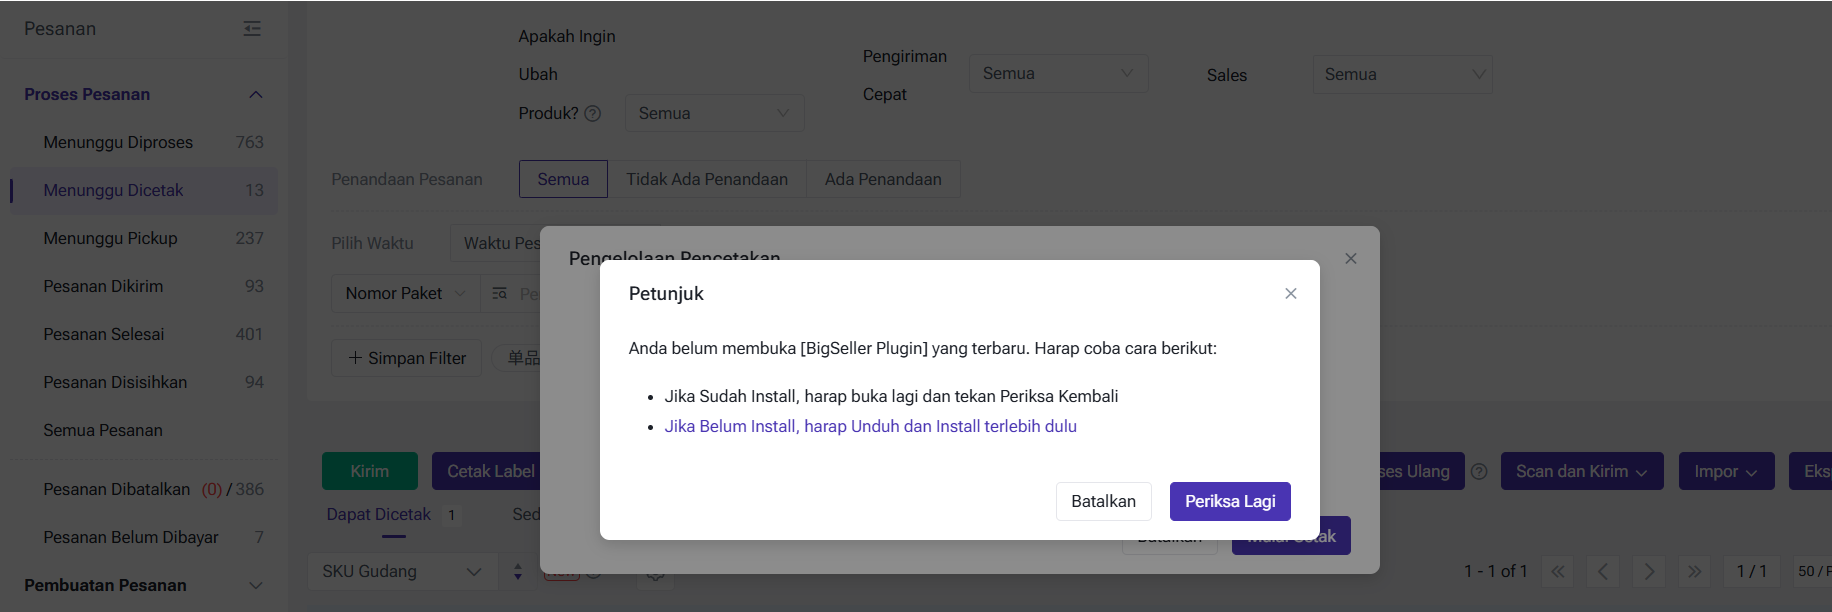Screen dimensions: 1832x612
Task: Click the Periksa Lagi button
Action: pos(1229,501)
